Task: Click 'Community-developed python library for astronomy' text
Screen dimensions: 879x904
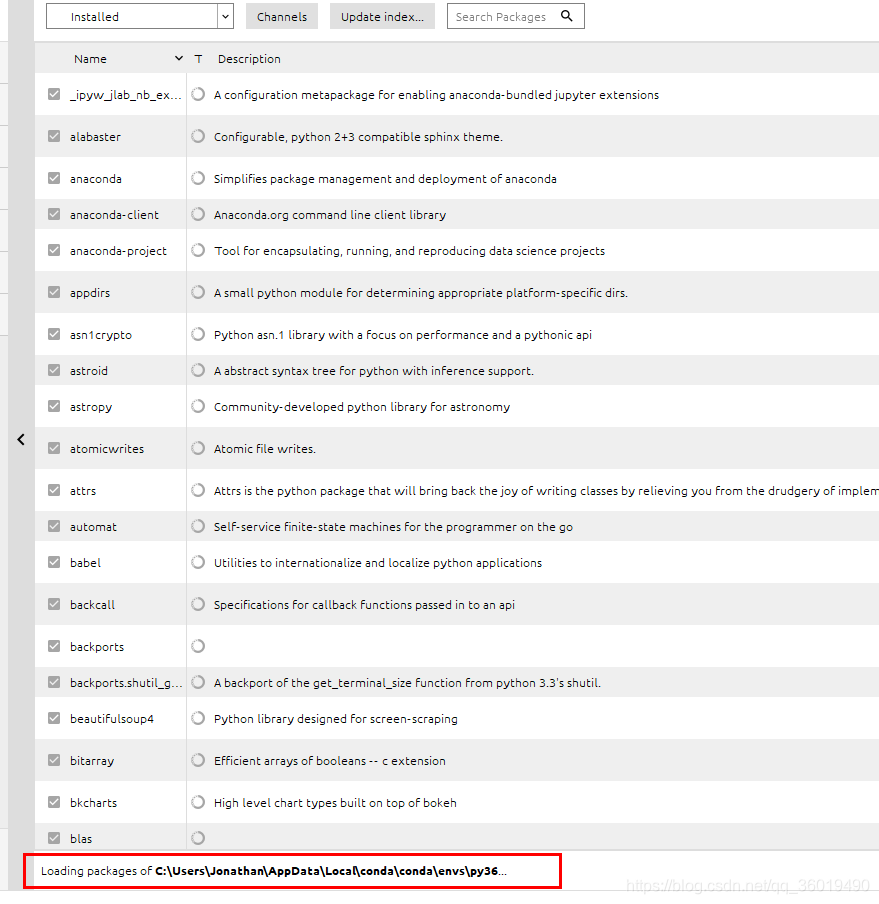Action: click(x=362, y=407)
